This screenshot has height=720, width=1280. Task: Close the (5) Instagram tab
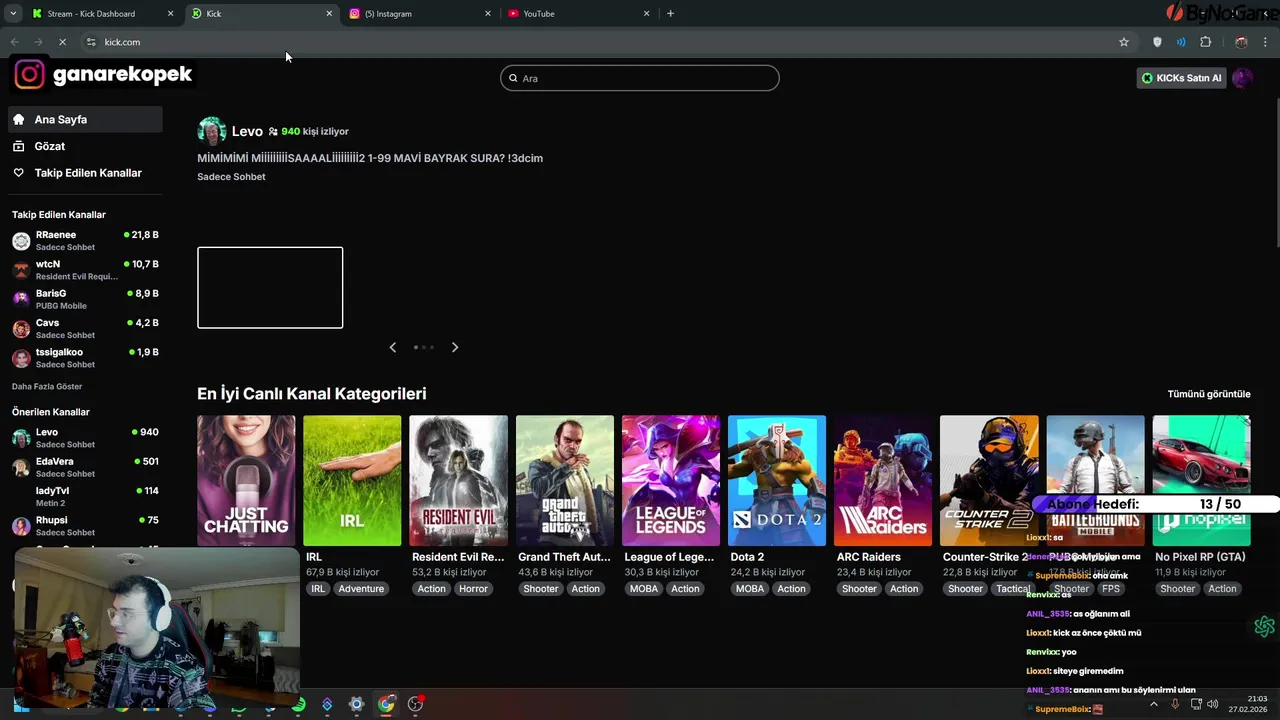488,13
